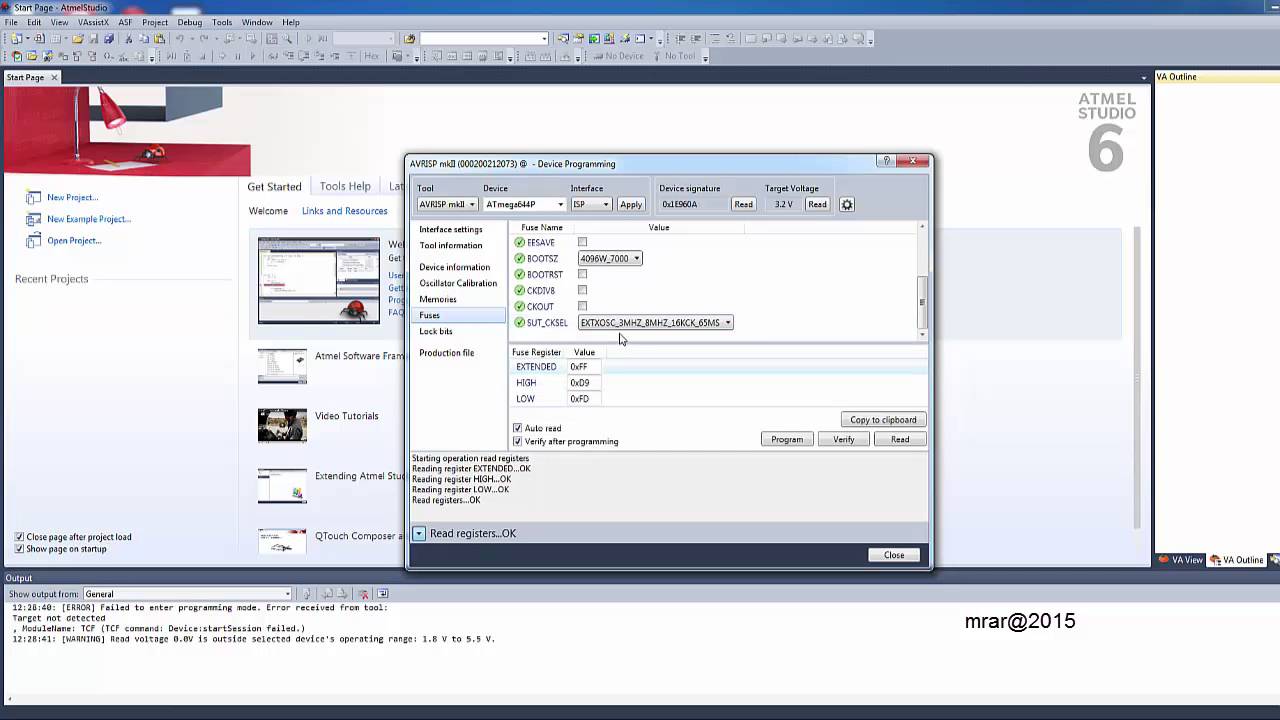The height and width of the screenshot is (720, 1280).
Task: Click the help question mark in Device Programming
Action: pyautogui.click(x=886, y=161)
